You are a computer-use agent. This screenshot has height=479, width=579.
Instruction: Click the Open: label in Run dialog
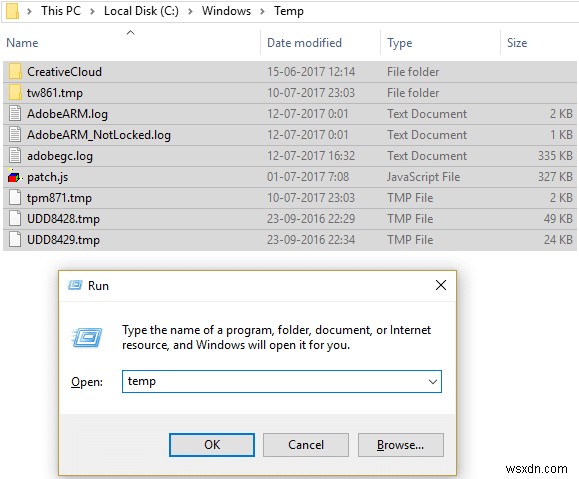(x=87, y=382)
